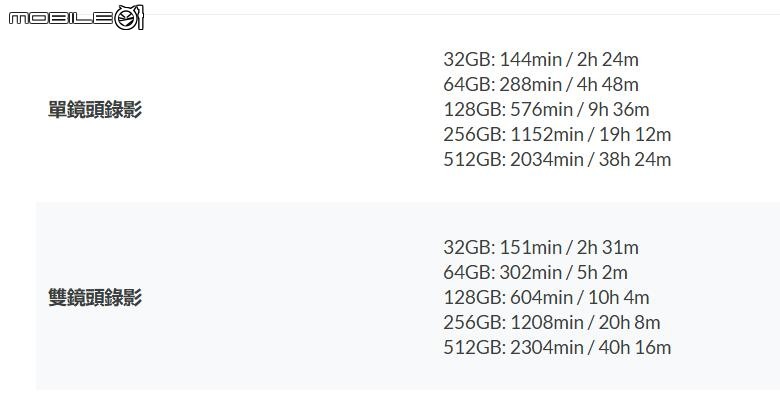Image resolution: width=780 pixels, height=414 pixels.
Task: Select dual-lens 128GB: 604min line
Action: (x=546, y=297)
